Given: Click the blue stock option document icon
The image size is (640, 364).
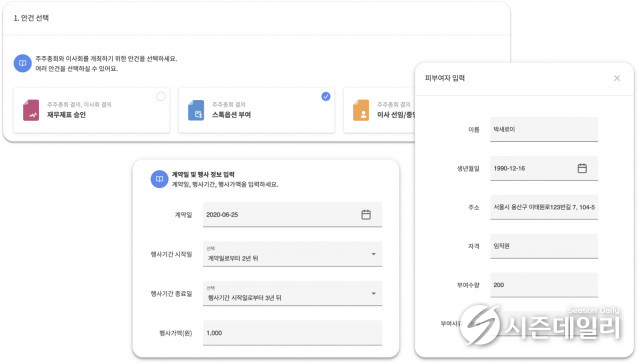Looking at the screenshot, I should (x=196, y=110).
